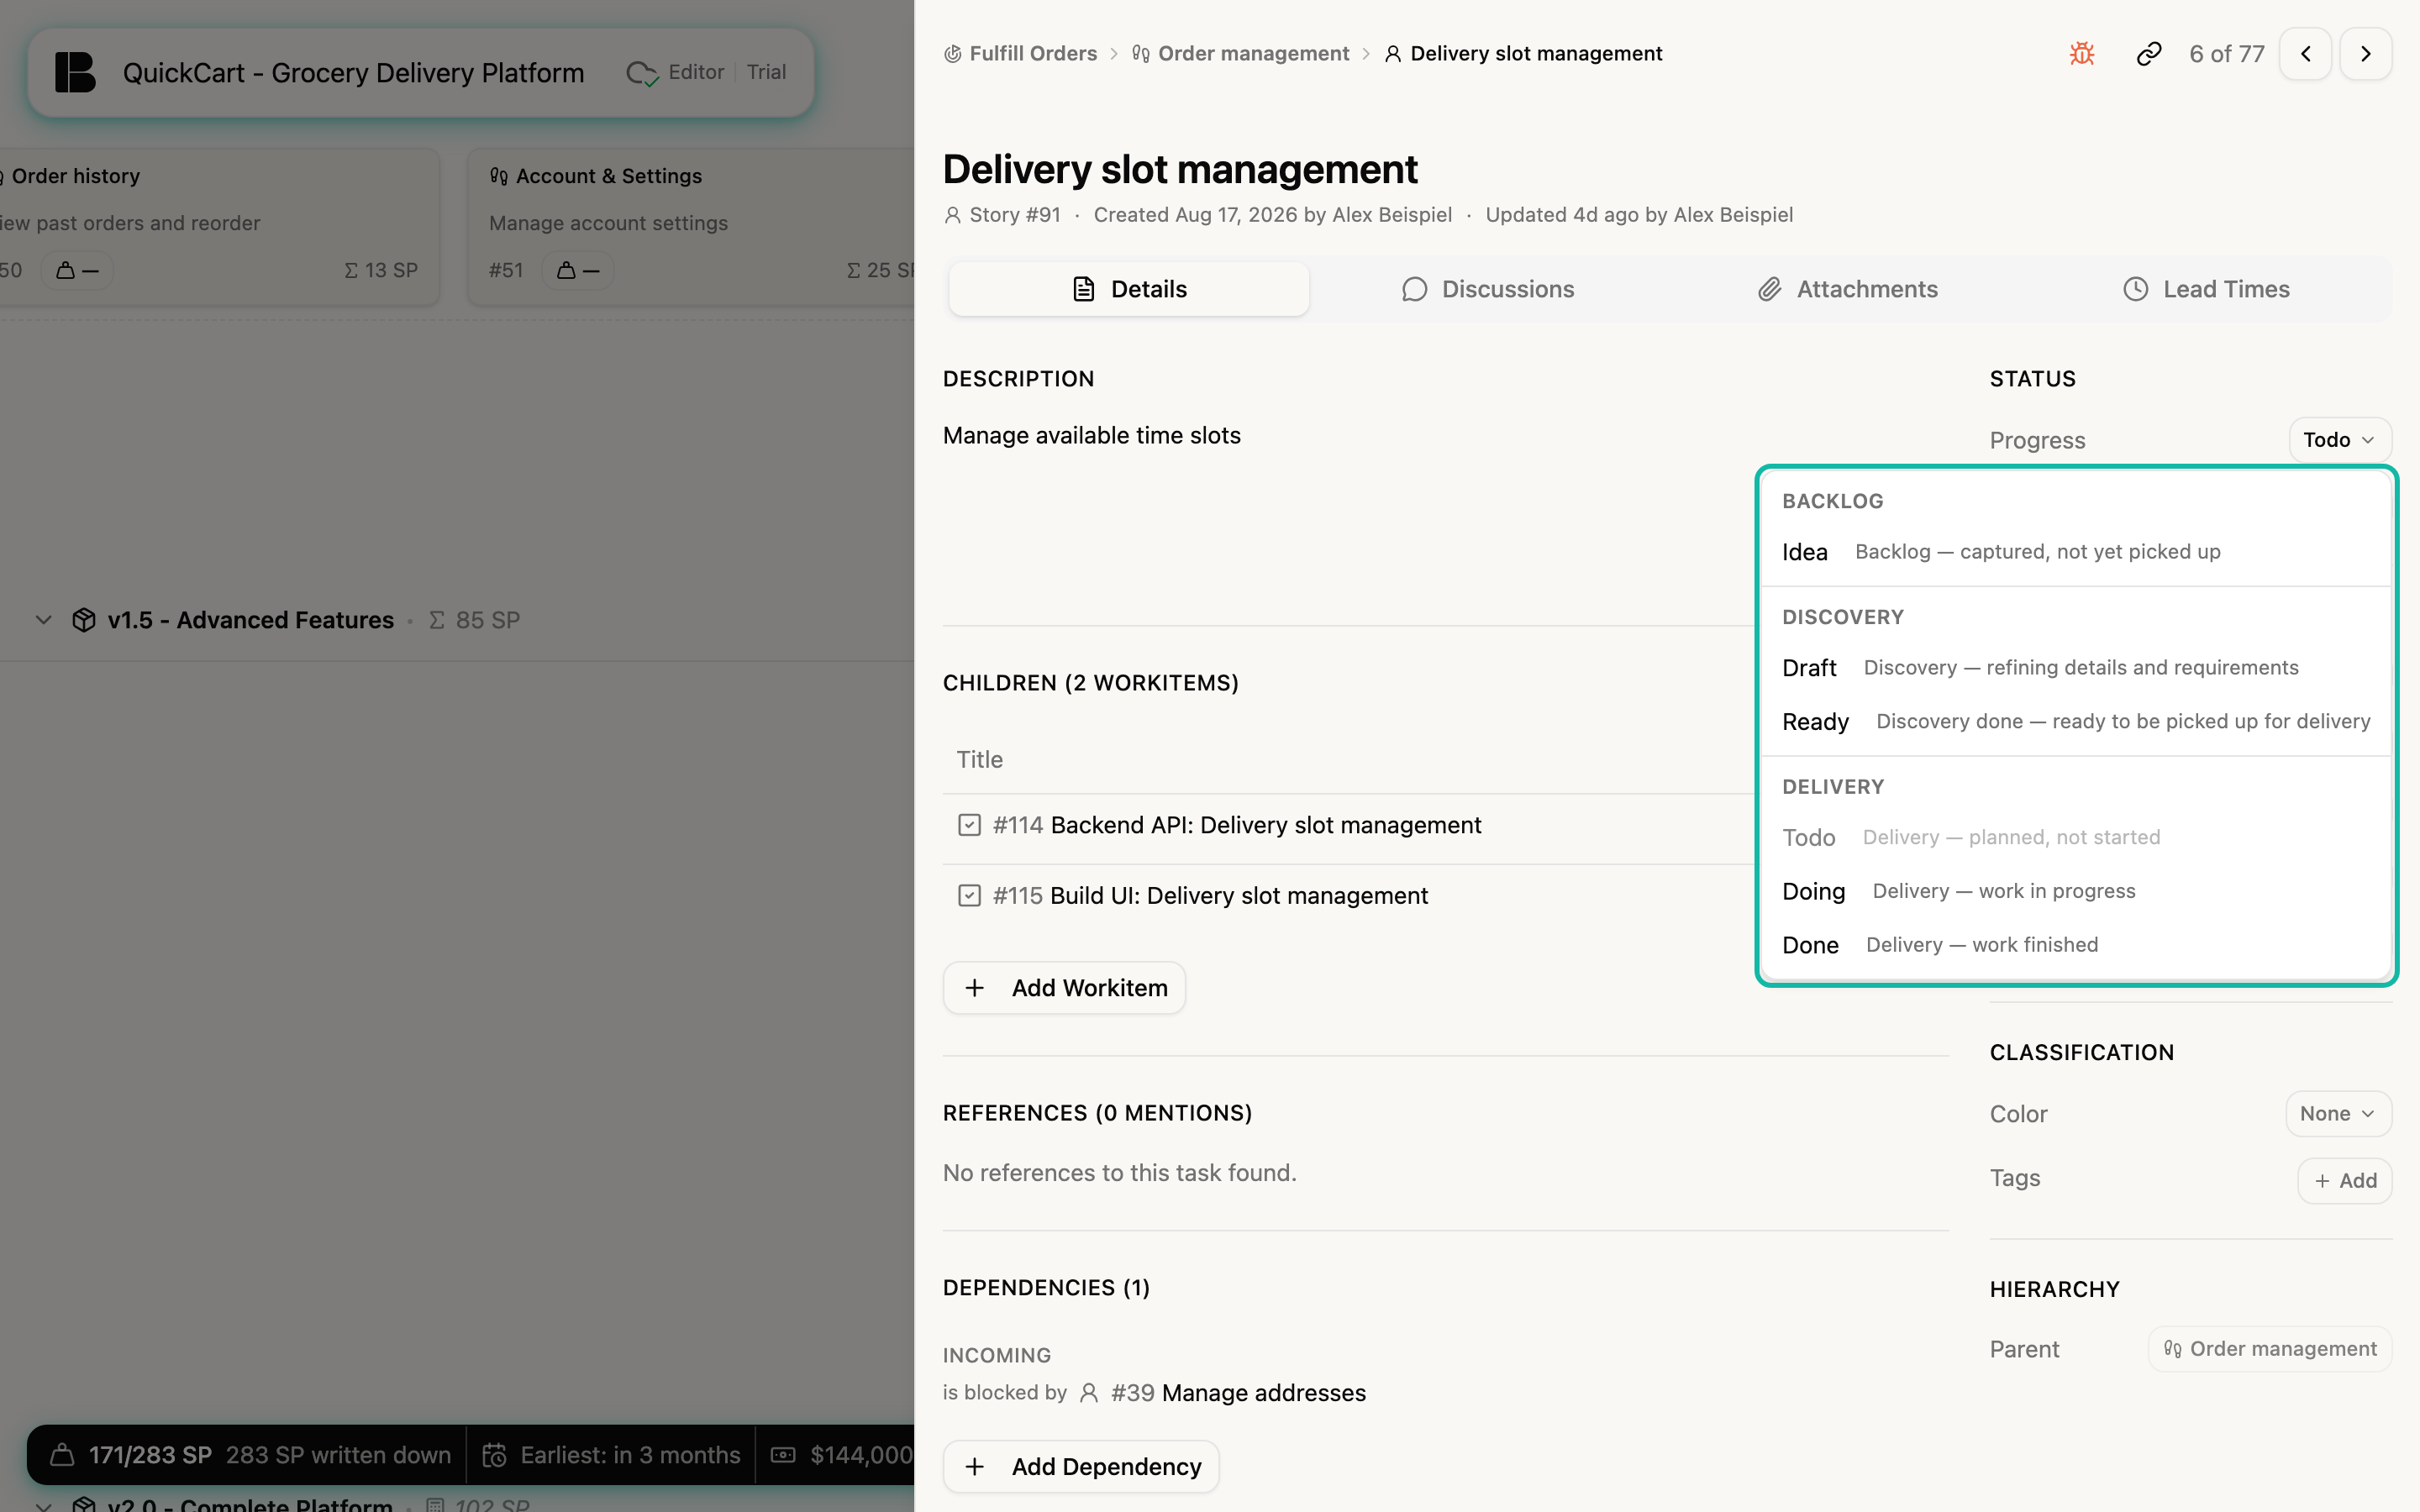Open the Progress Todo dropdown
The height and width of the screenshot is (1512, 2420).
2339,440
